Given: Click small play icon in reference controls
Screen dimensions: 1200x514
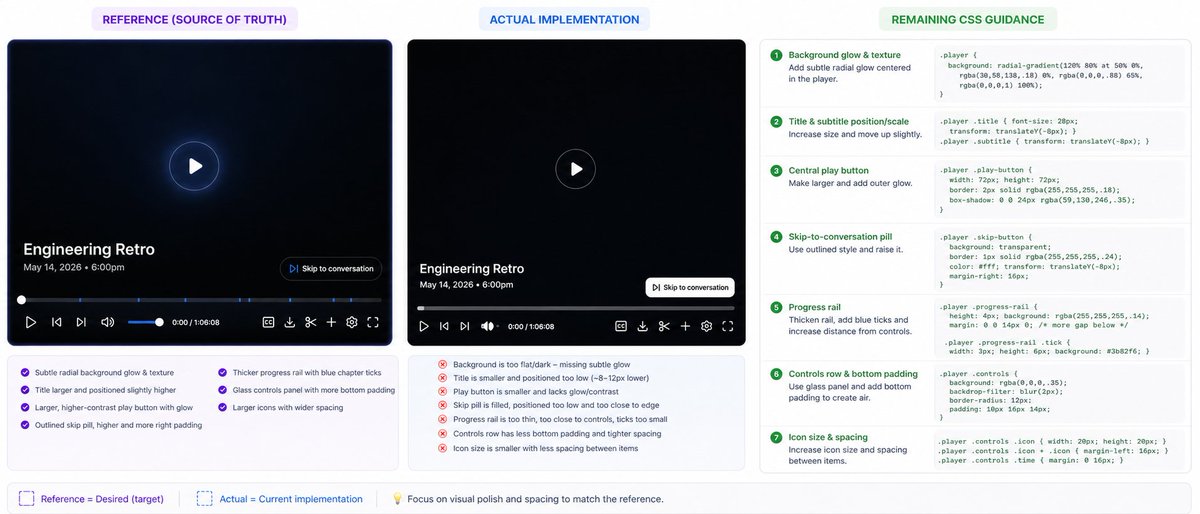Looking at the screenshot, I should [31, 322].
